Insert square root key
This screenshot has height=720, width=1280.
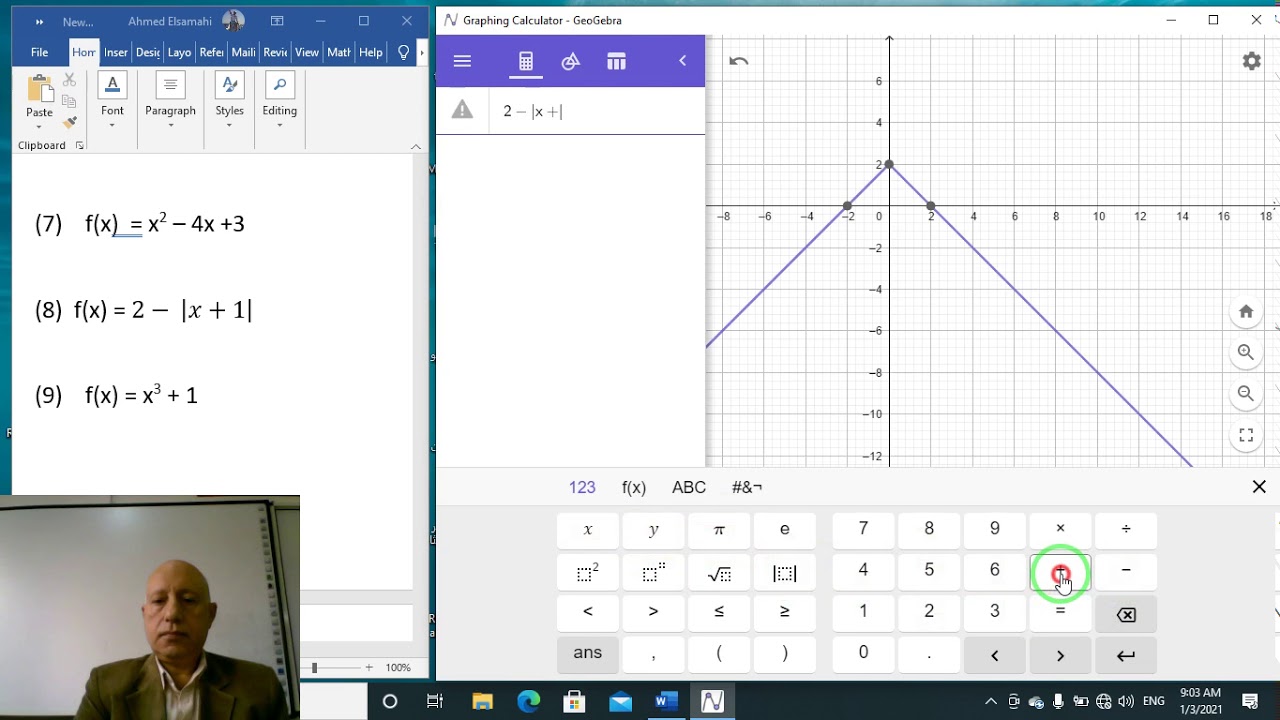point(719,572)
